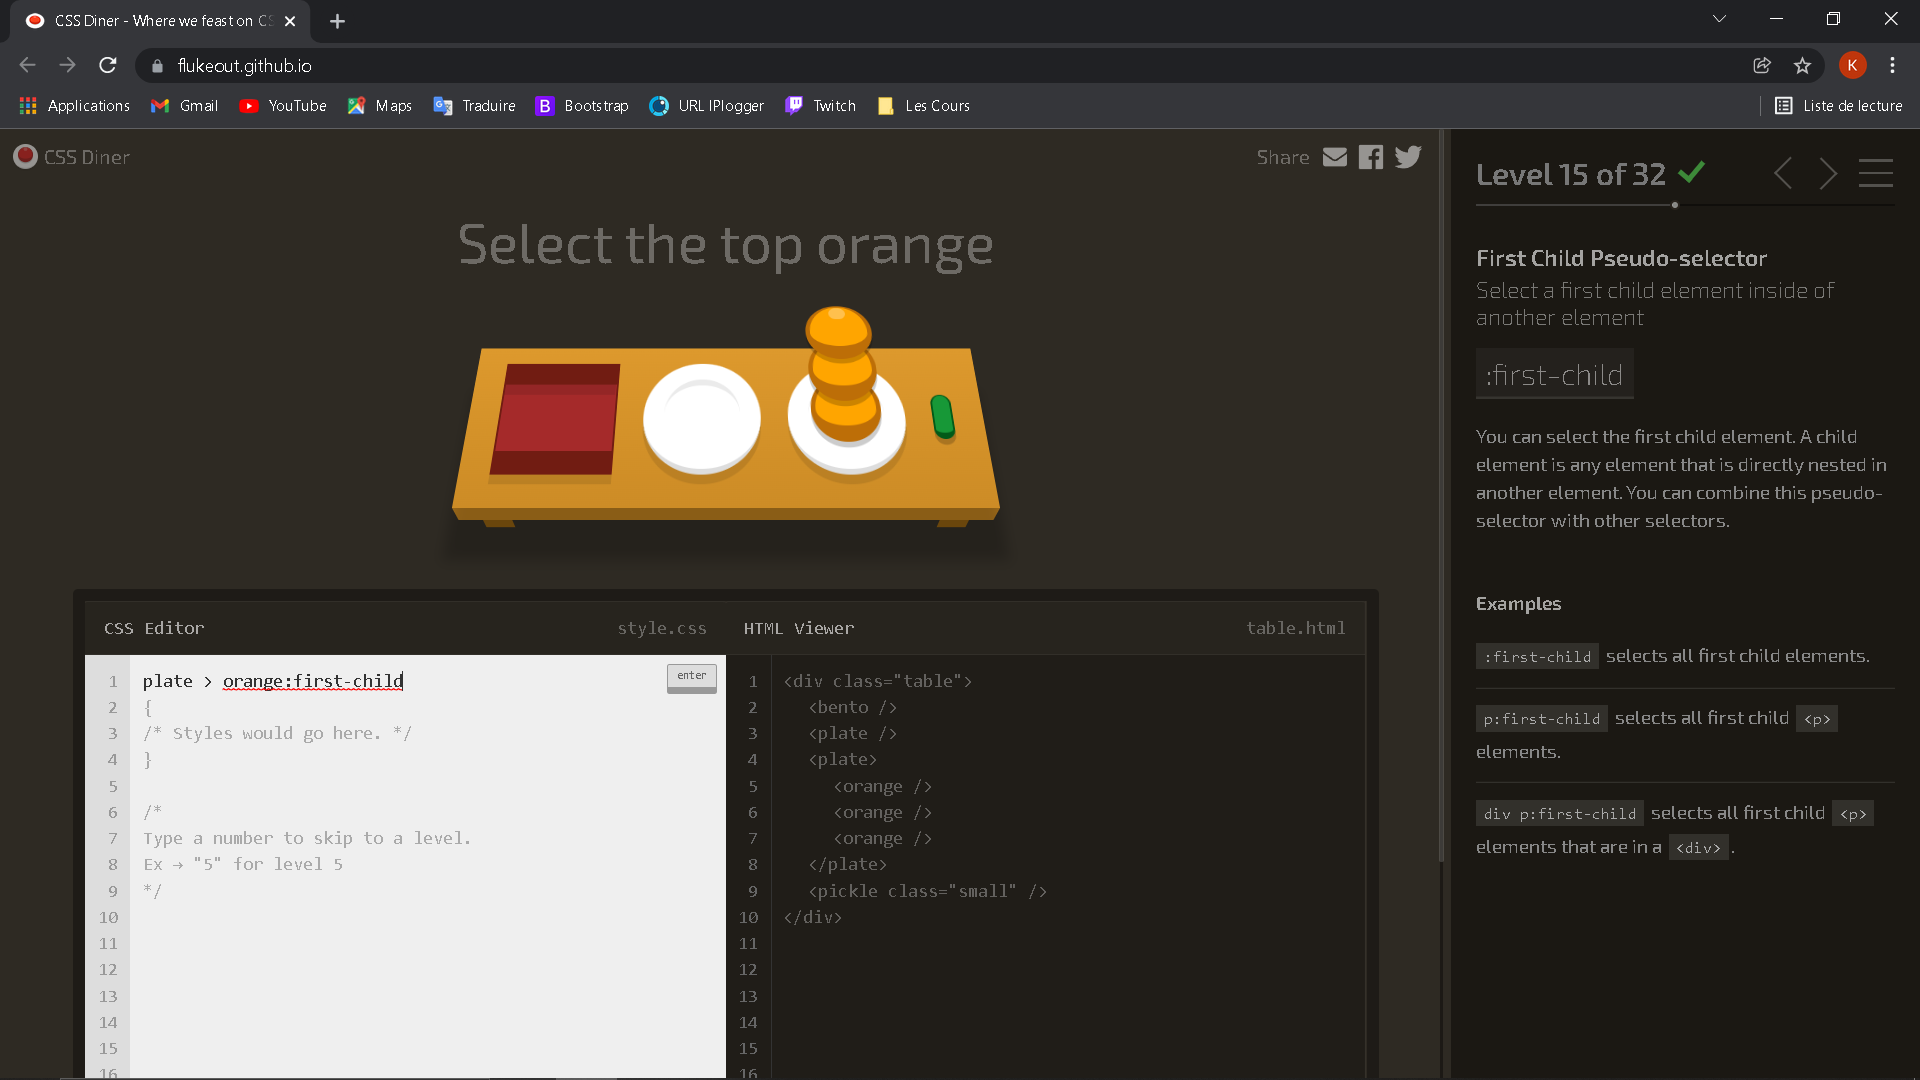Click the first <orange /> markup line
Screen dimensions: 1920x1080
[x=883, y=786]
